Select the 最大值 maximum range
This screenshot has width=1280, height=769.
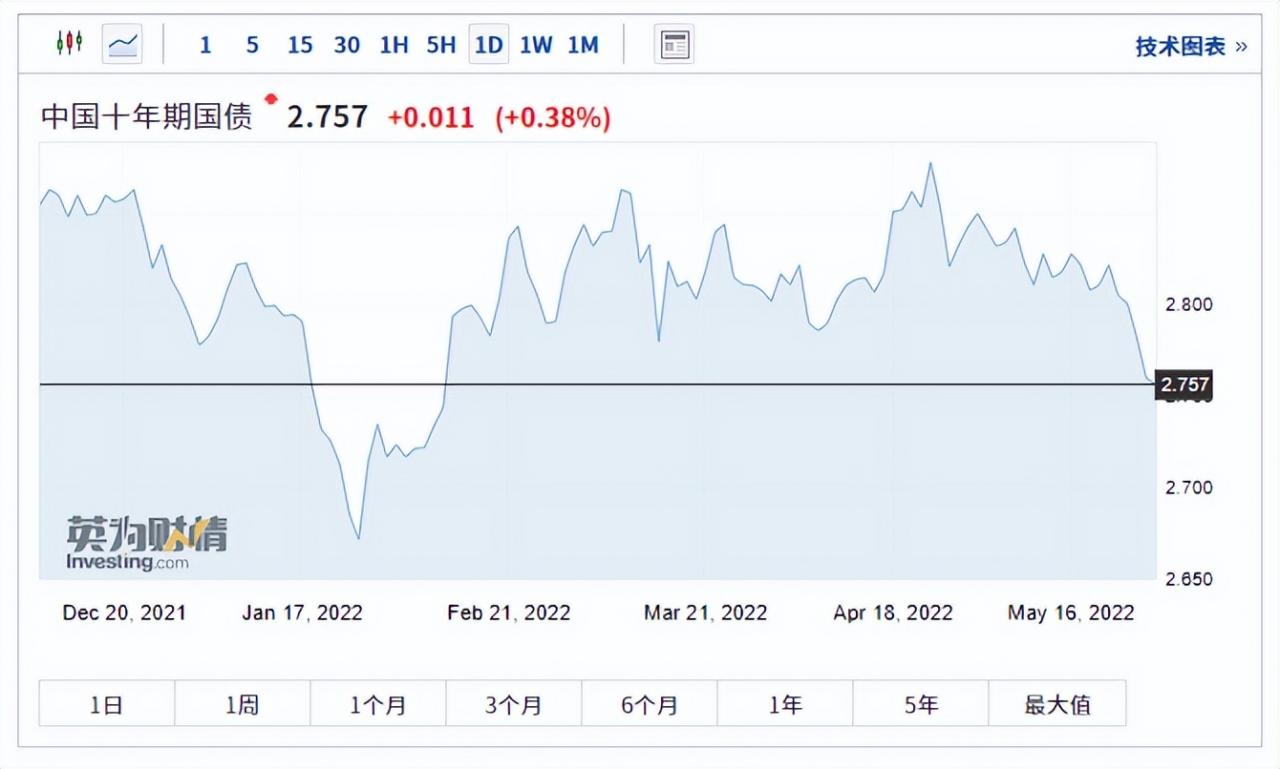tap(1057, 704)
